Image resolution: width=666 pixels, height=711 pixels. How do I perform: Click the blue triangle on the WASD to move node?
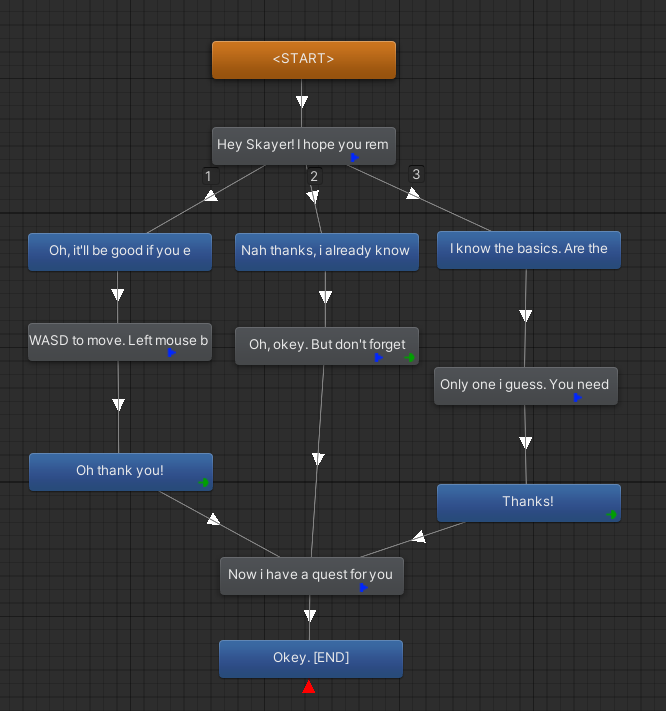171,353
